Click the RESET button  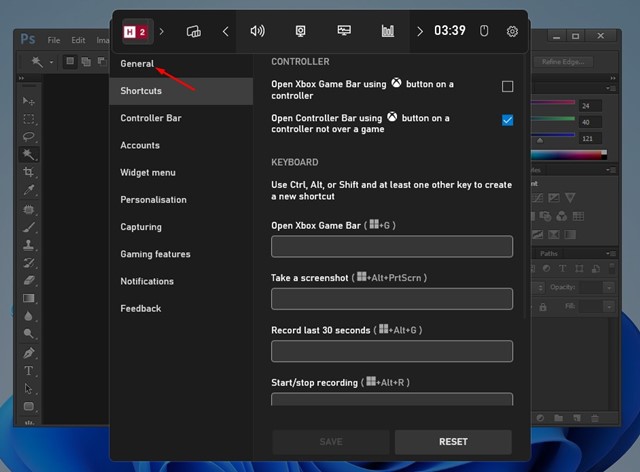tap(453, 442)
